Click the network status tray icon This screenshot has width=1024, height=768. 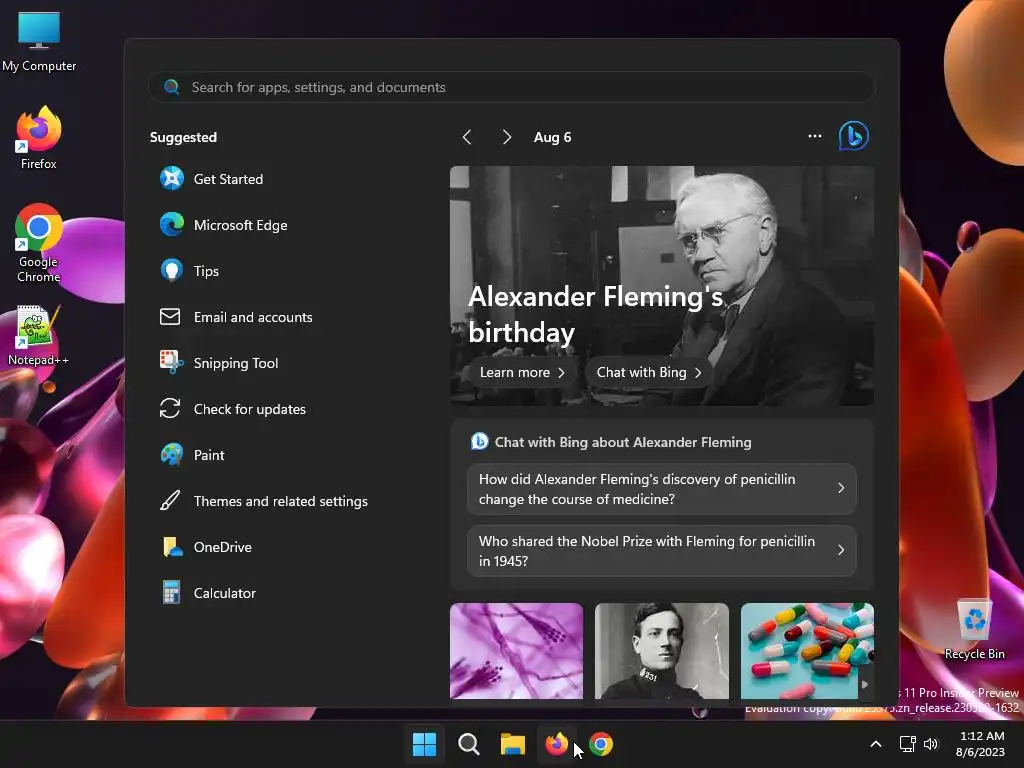(x=907, y=744)
